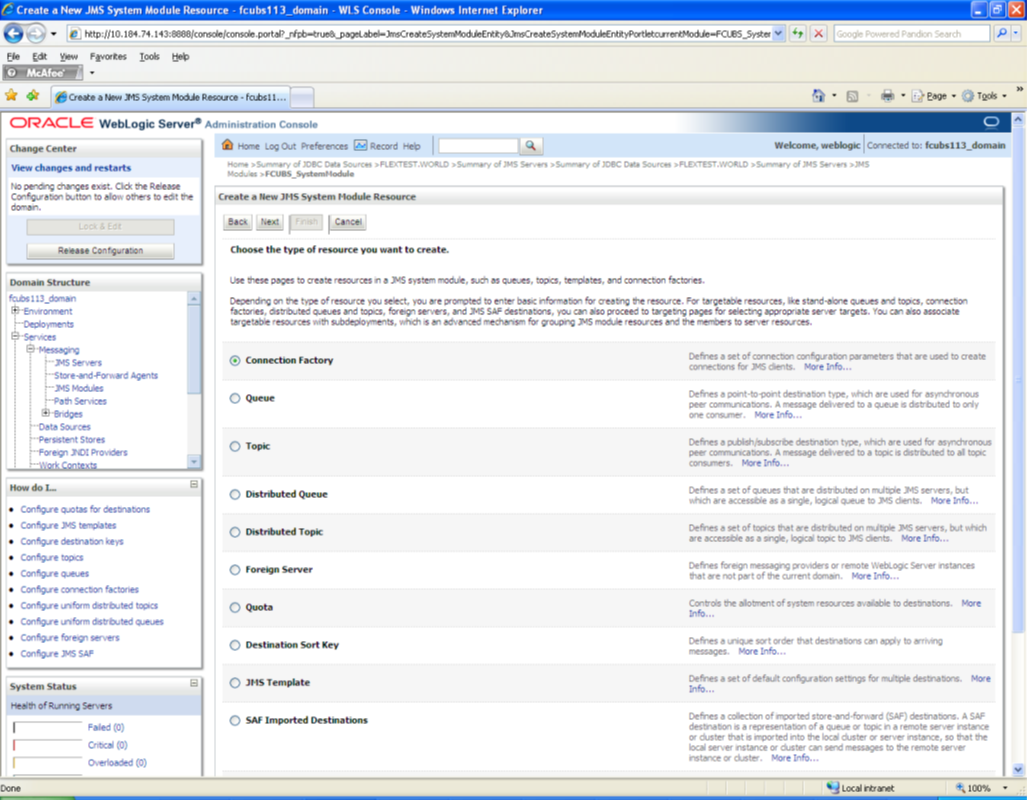Open the zoom level dropdown arrow
The height and width of the screenshot is (800, 1027).
click(1005, 788)
